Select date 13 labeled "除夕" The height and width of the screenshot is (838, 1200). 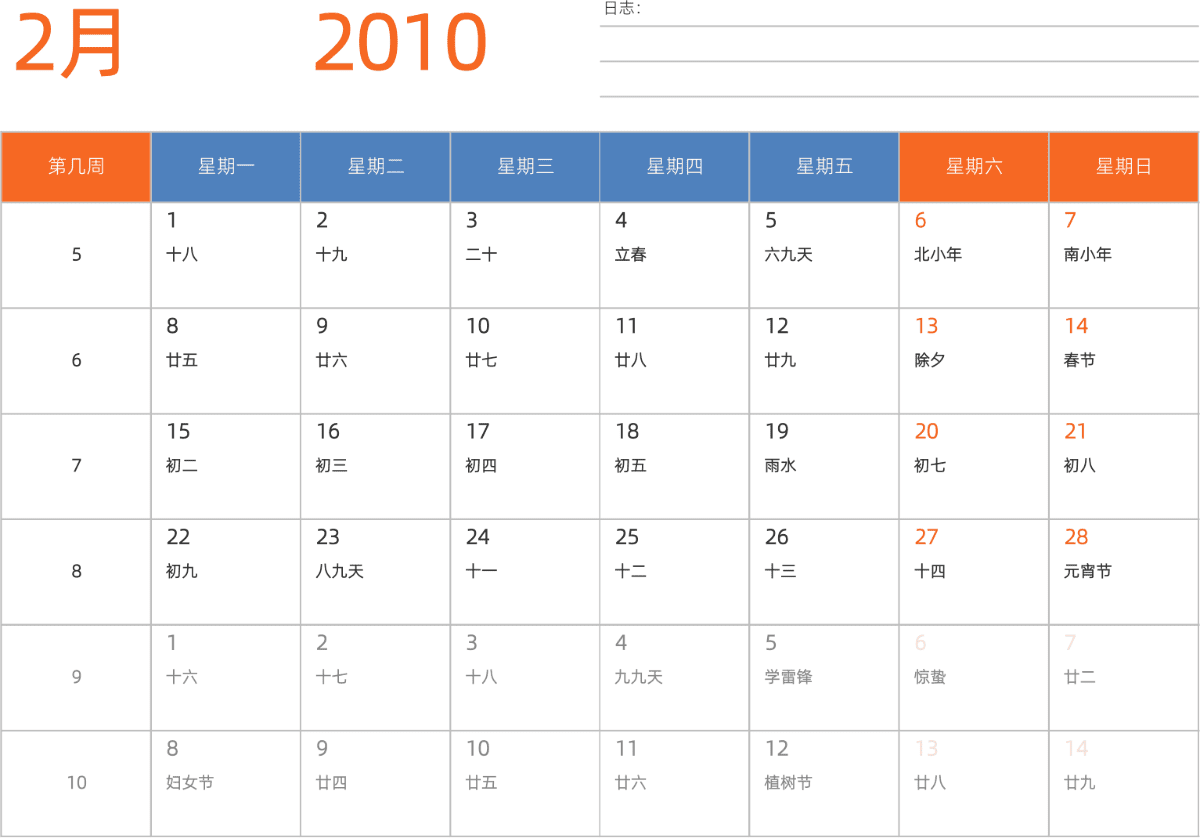(974, 361)
